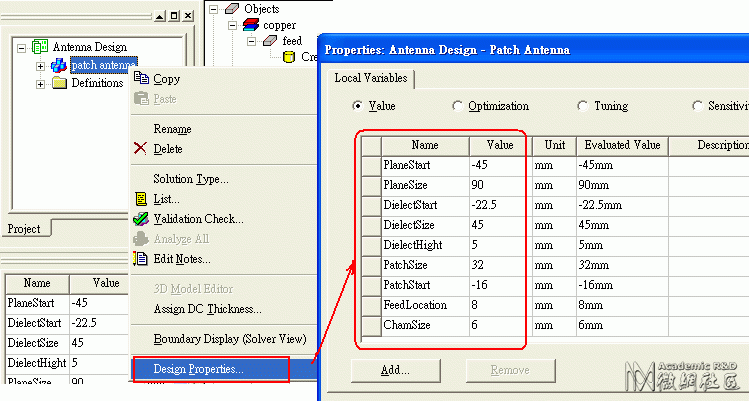This screenshot has width=749, height=401.
Task: Switch to the Project tab
Action: tap(25, 229)
